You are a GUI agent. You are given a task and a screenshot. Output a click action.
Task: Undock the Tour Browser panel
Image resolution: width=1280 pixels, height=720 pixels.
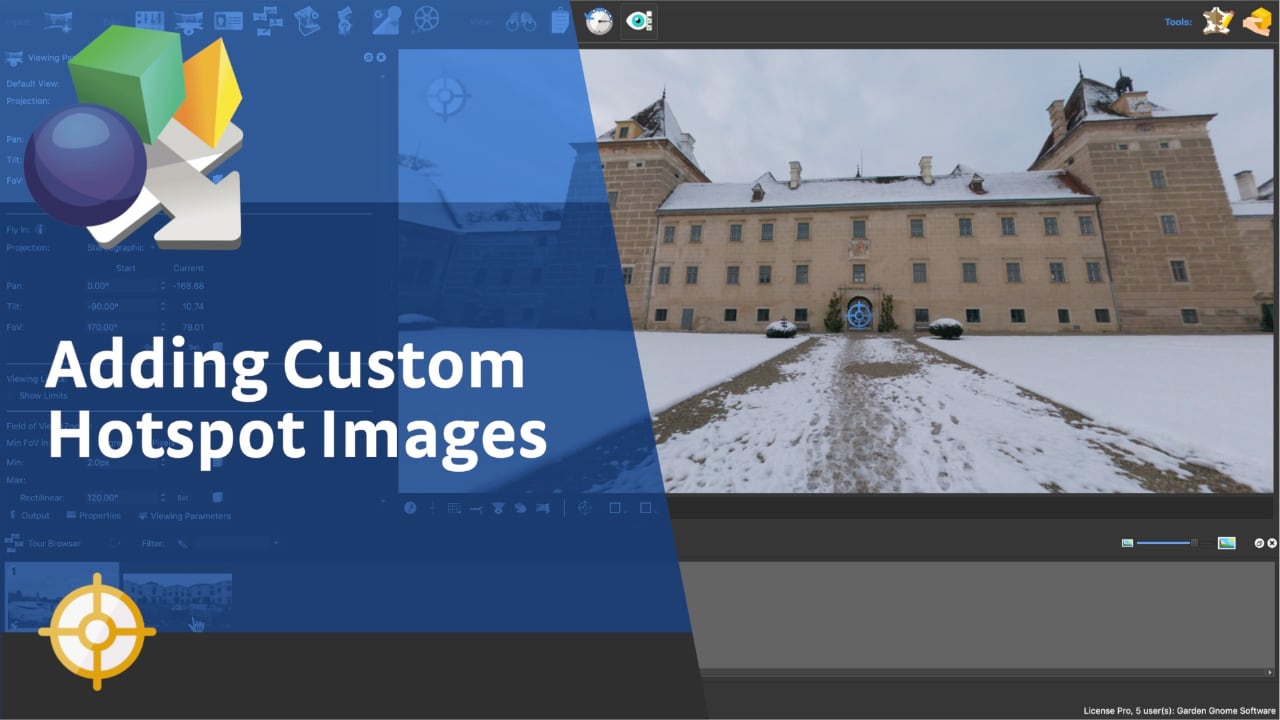tap(1259, 543)
